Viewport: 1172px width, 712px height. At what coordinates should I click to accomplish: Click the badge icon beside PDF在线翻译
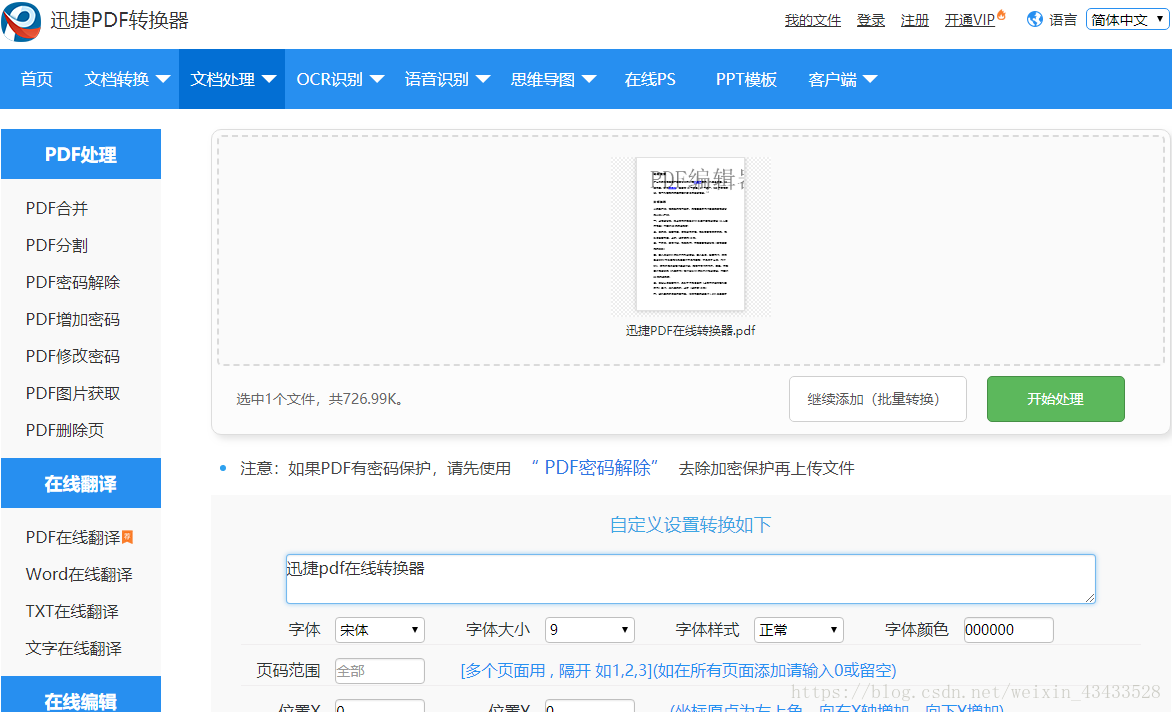pos(128,536)
